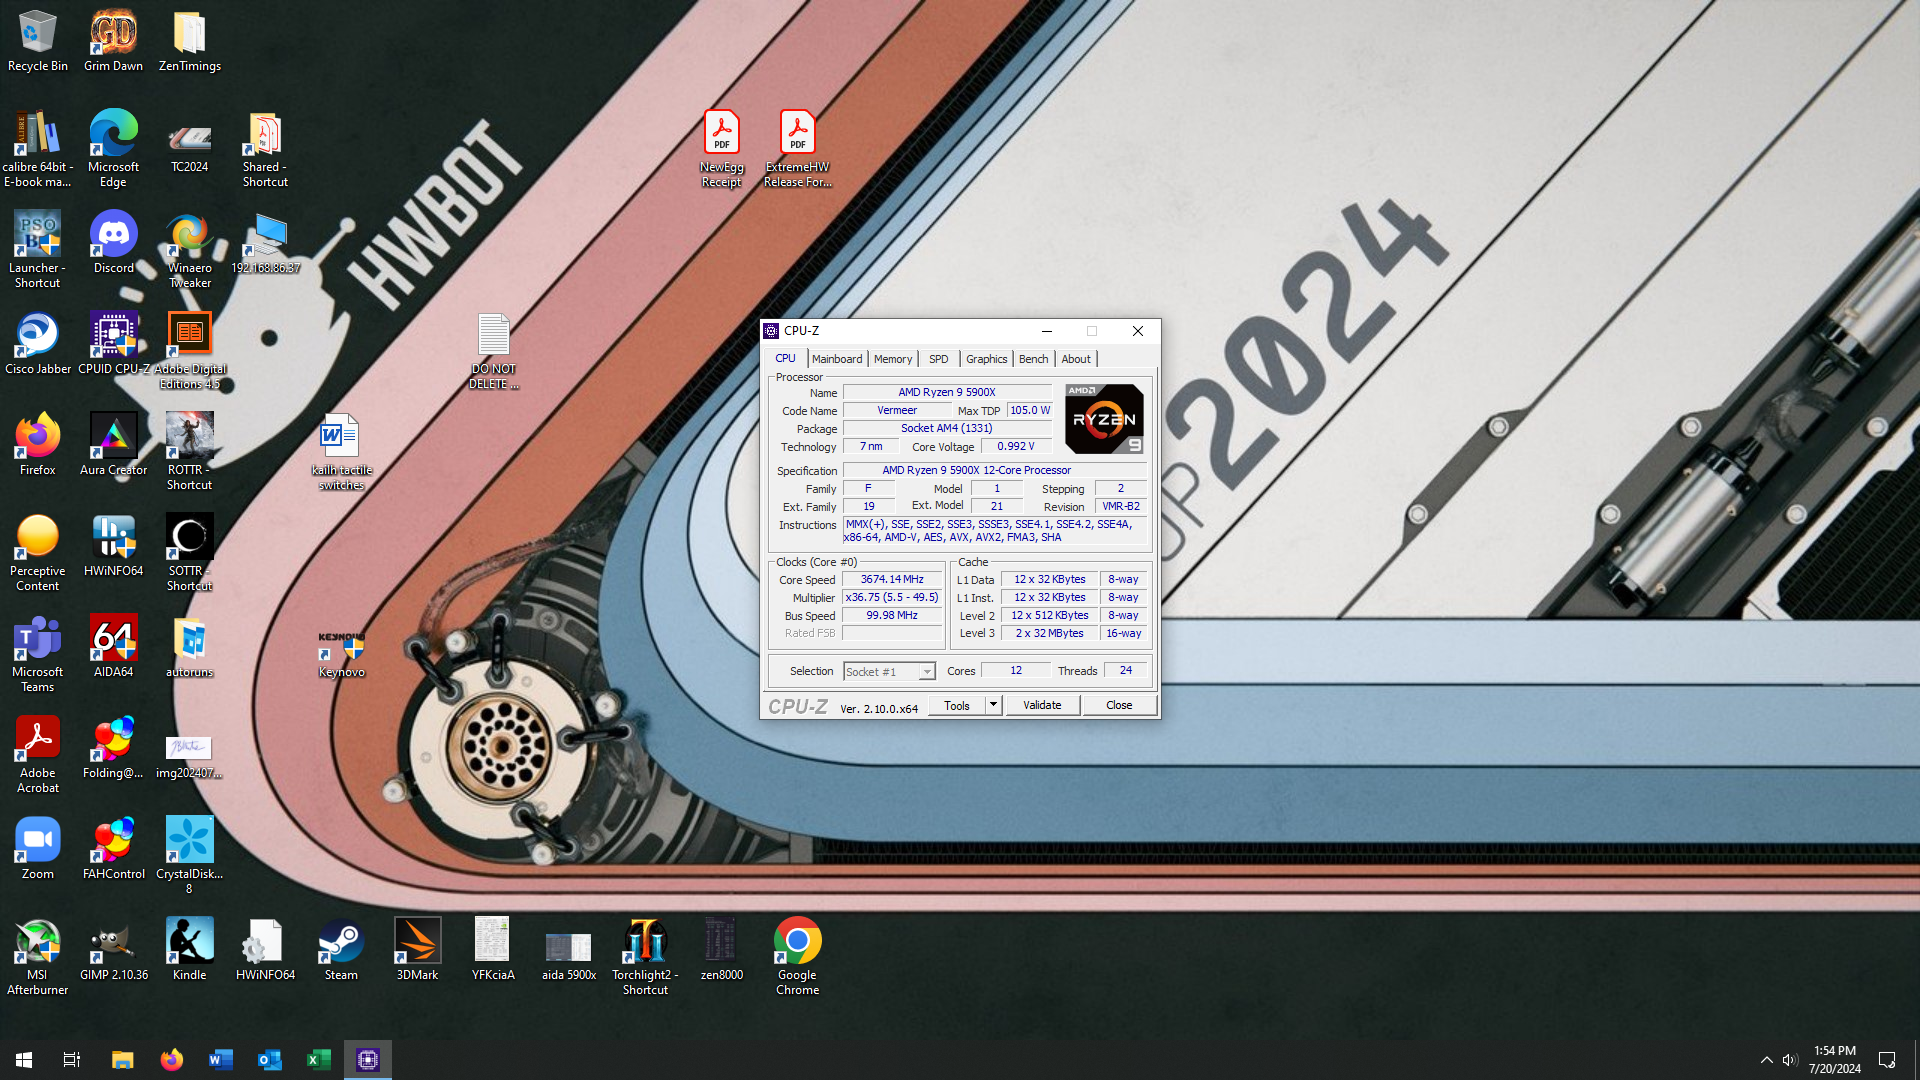Select the Torchlight2 Shortcut icon

coord(645,956)
